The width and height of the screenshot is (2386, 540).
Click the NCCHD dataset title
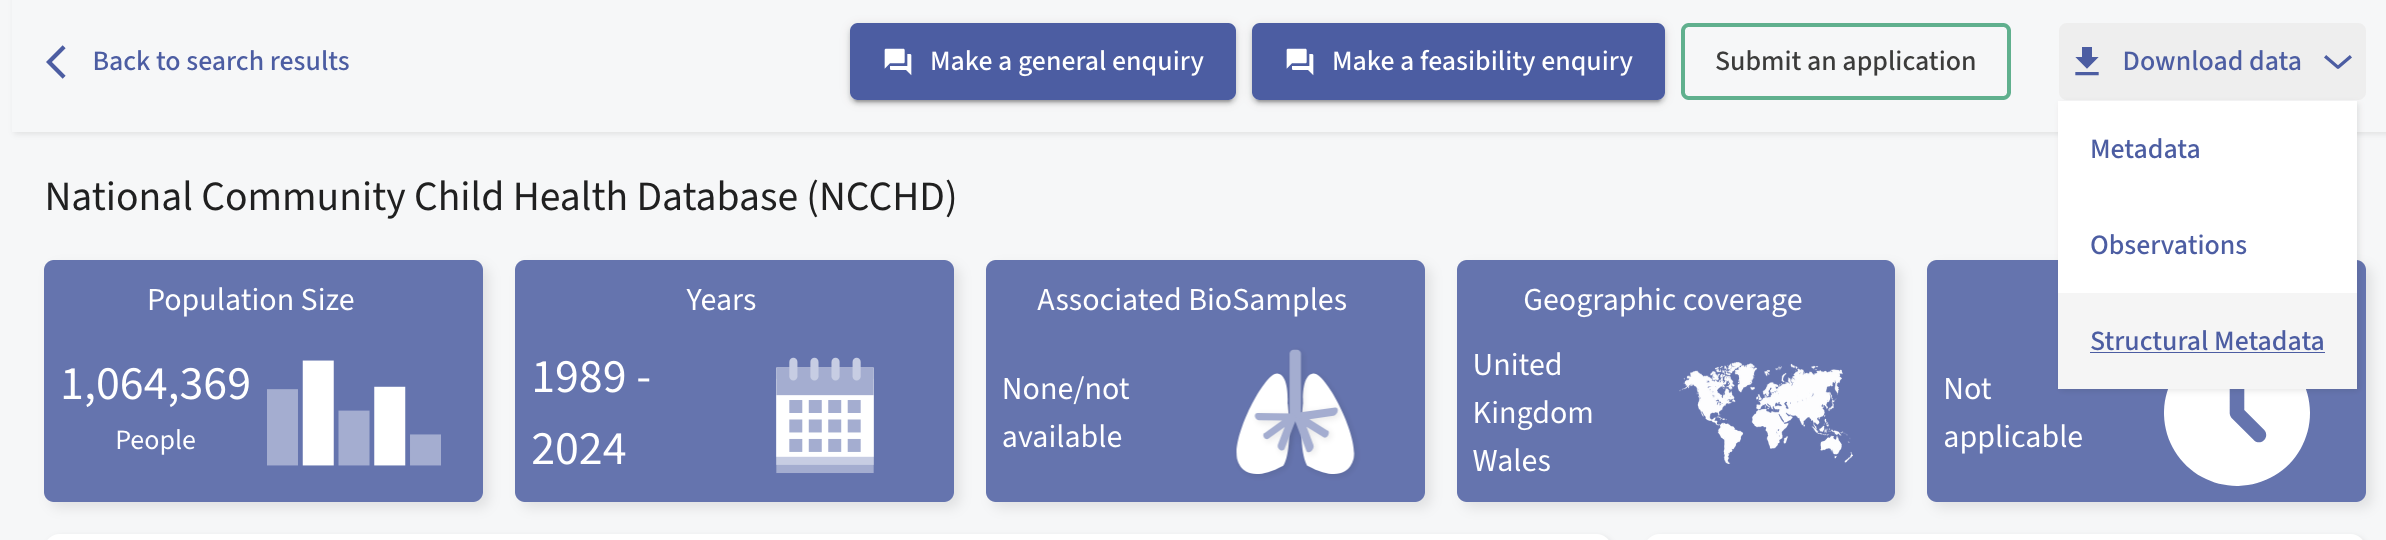coord(501,197)
